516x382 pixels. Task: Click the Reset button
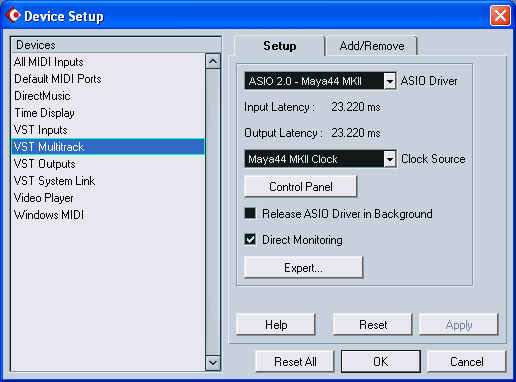[x=373, y=324]
